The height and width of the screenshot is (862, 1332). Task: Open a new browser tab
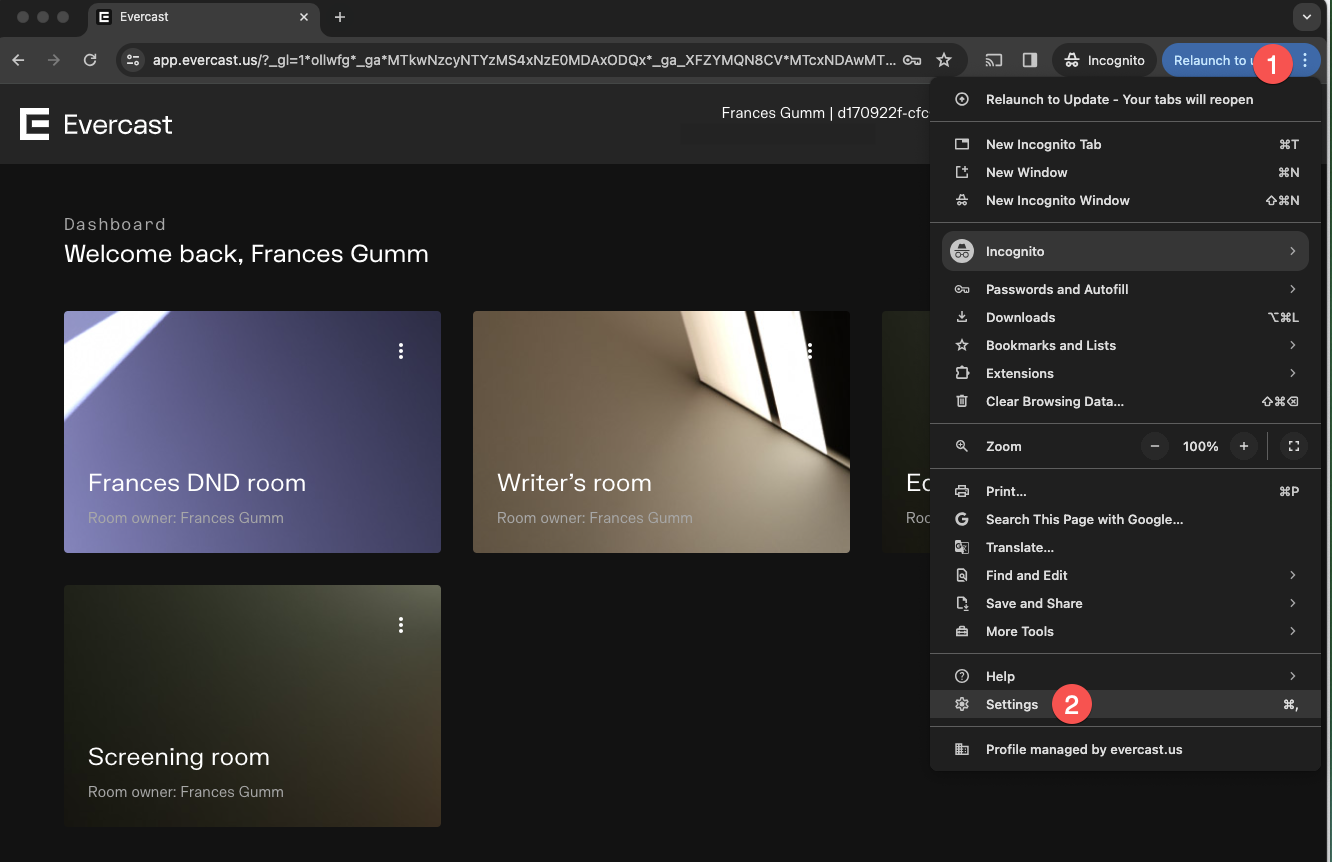pyautogui.click(x=340, y=17)
